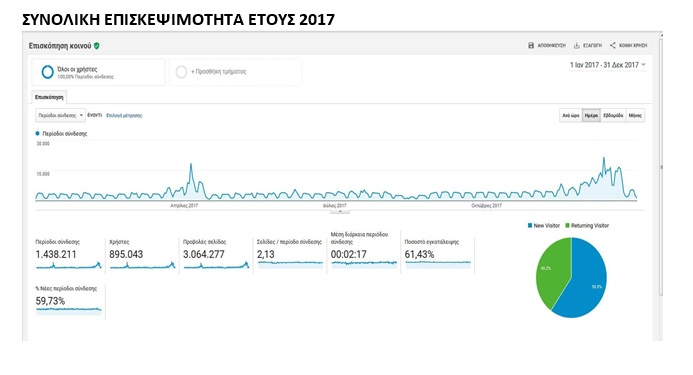The width and height of the screenshot is (693, 375).
Task: Select the Ανά ώρα hourly view
Action: (x=571, y=115)
